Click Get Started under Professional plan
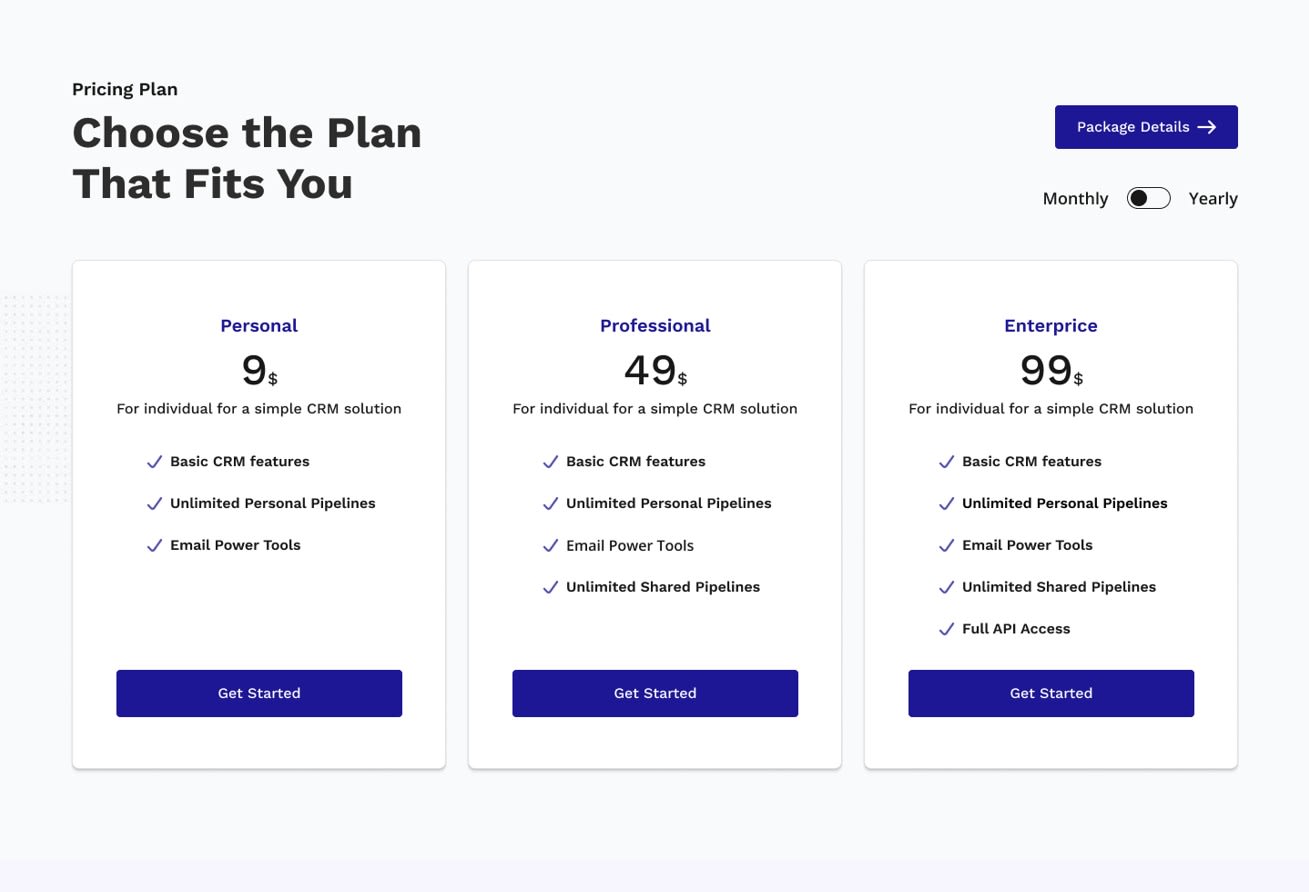This screenshot has width=1309, height=892. [x=655, y=693]
